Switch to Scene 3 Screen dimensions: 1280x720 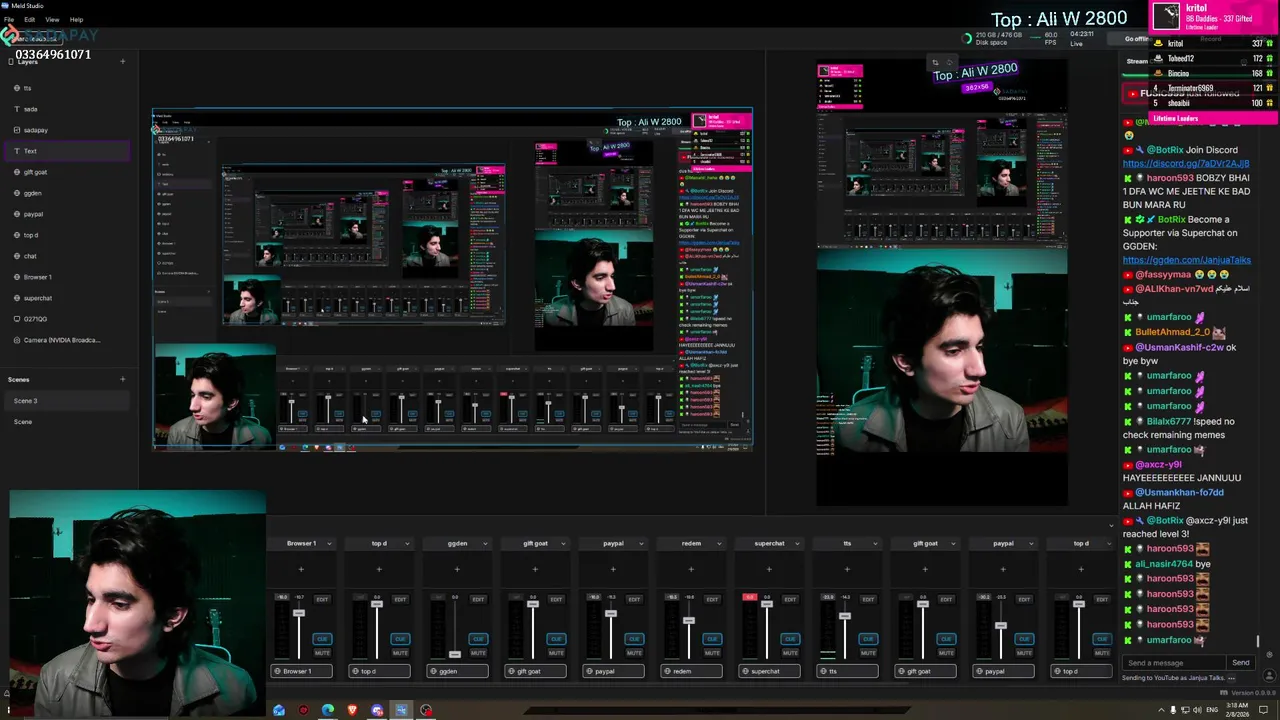(x=65, y=401)
